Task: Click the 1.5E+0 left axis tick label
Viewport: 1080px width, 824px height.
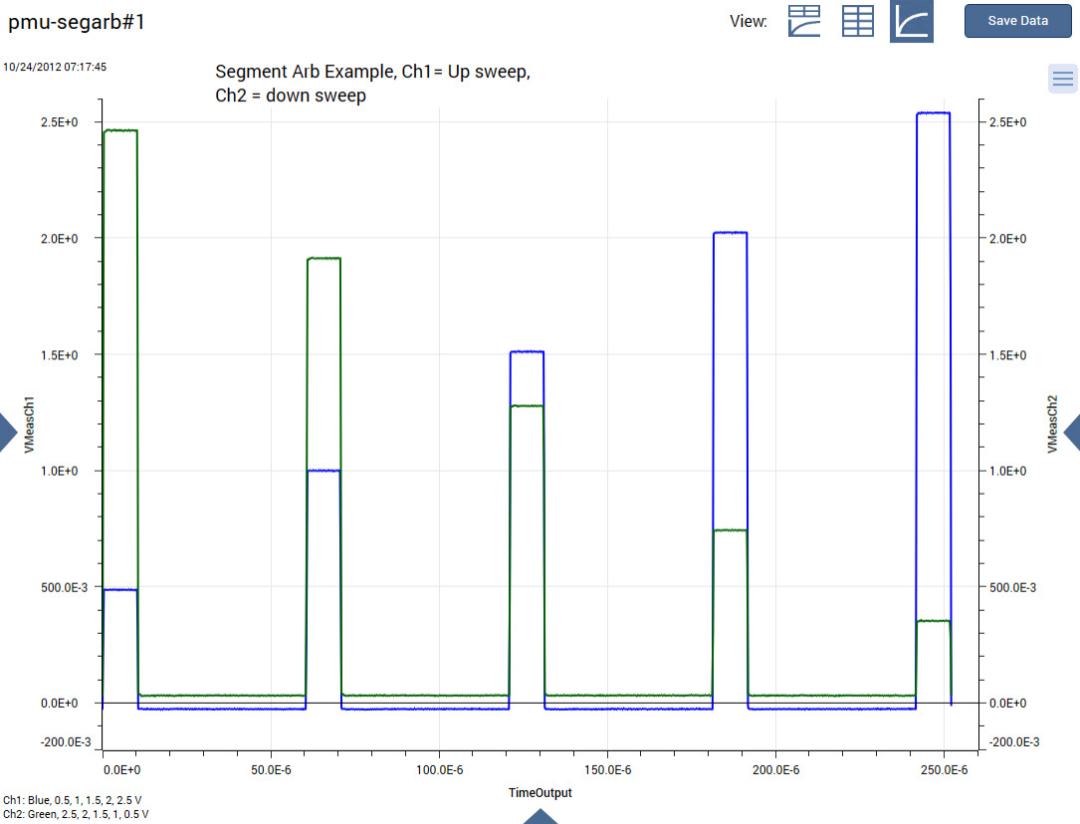Action: 59,355
